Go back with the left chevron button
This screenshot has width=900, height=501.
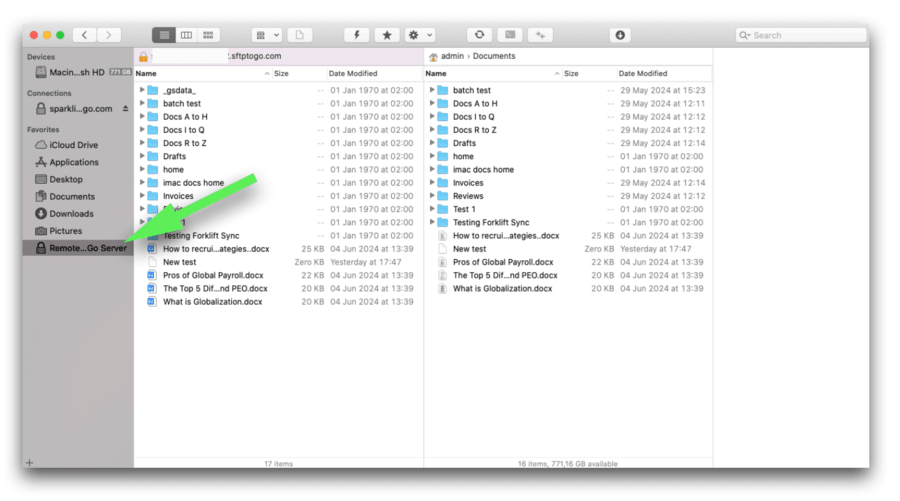(x=84, y=35)
